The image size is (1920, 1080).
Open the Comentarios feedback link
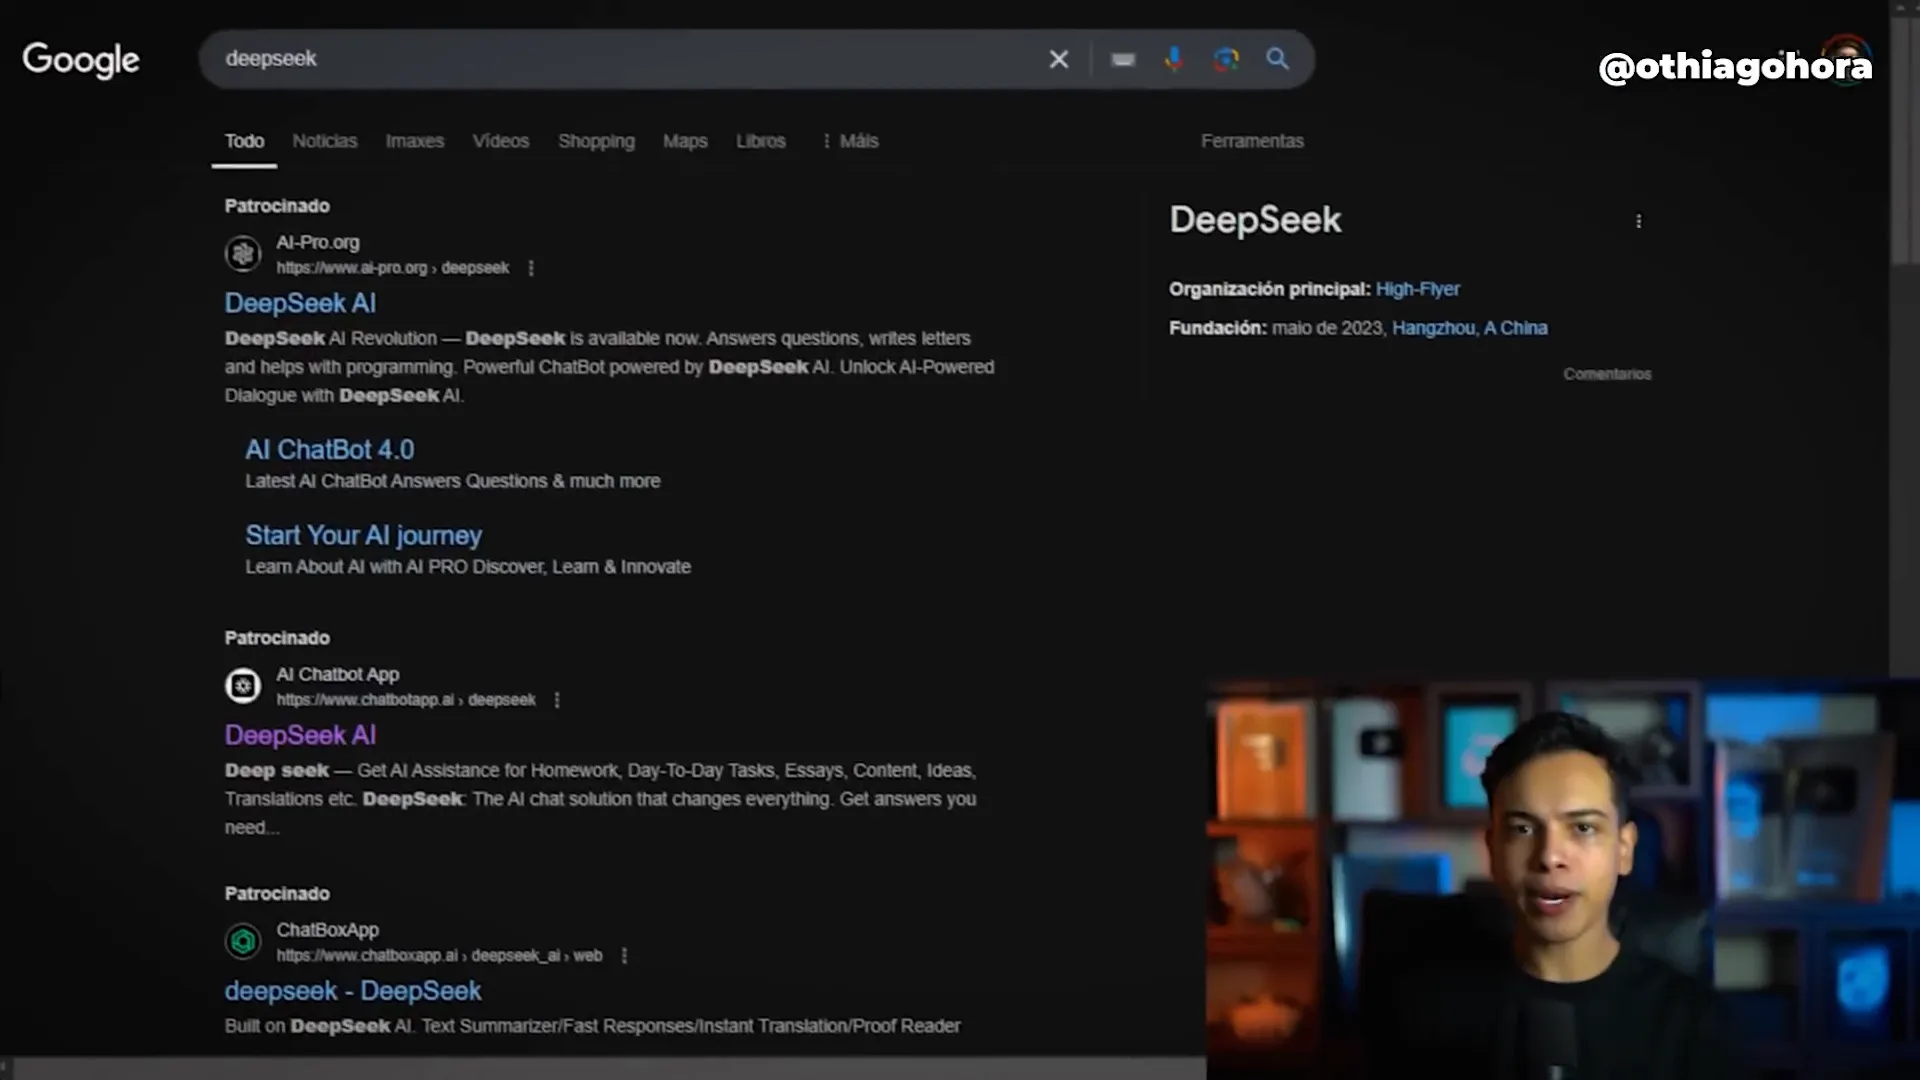[1607, 374]
